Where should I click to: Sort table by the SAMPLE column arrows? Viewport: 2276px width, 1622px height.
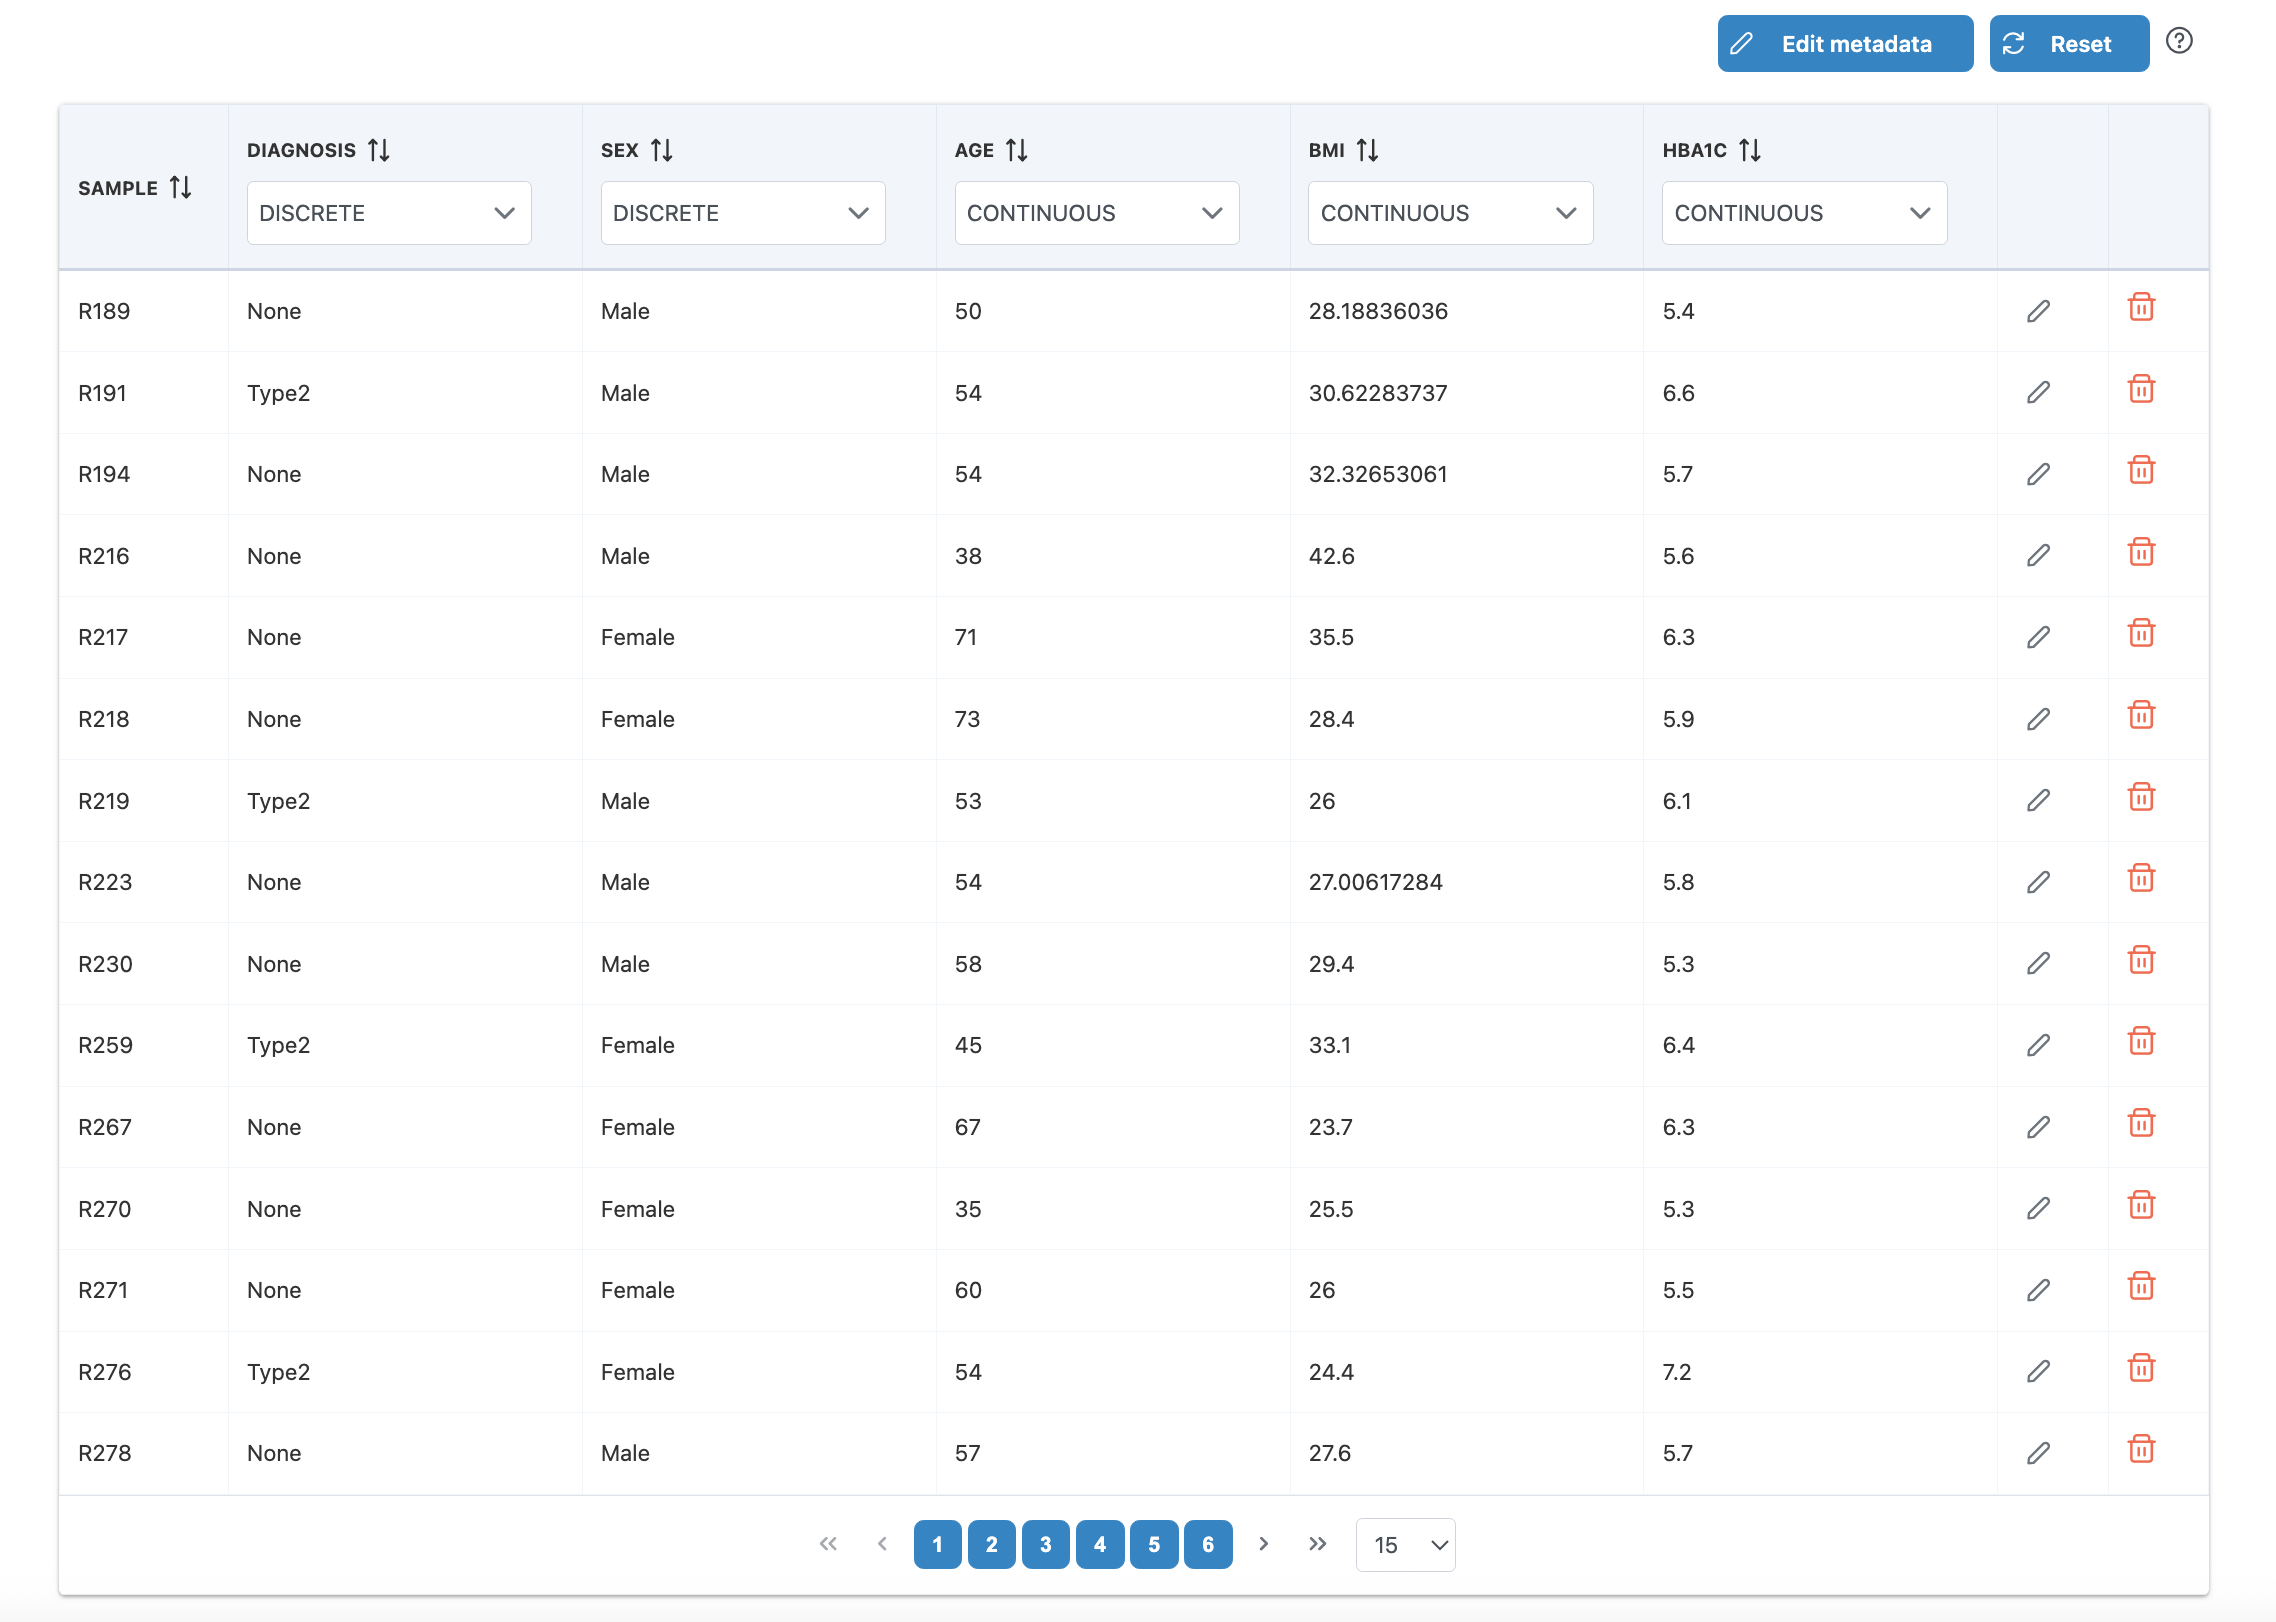coord(181,188)
